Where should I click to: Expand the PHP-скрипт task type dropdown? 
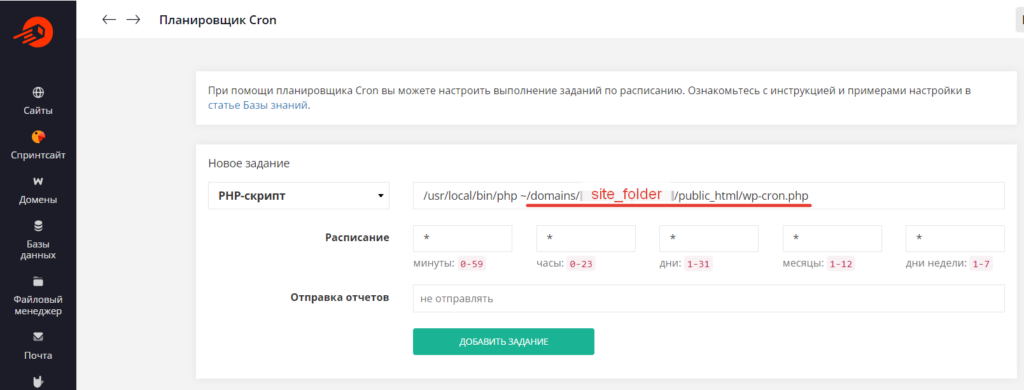[x=298, y=195]
